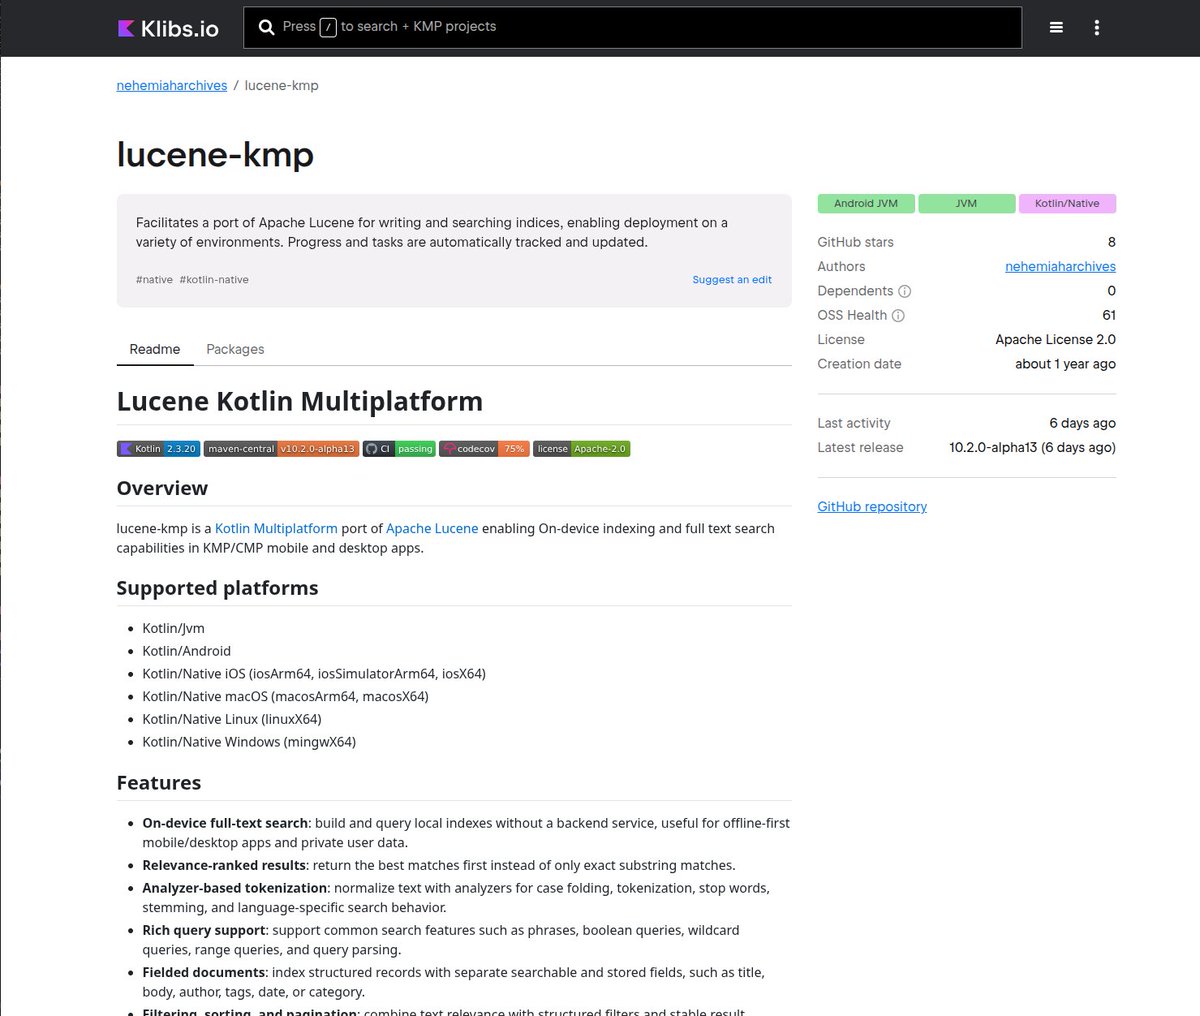Click the CI passing badge

(399, 449)
